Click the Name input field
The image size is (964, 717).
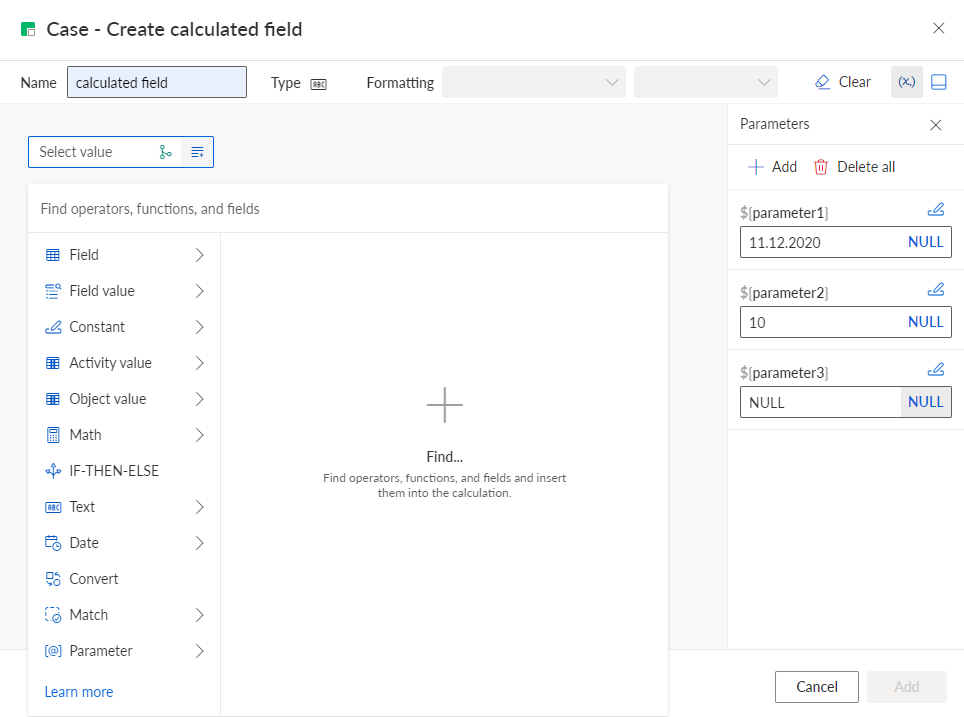(157, 82)
